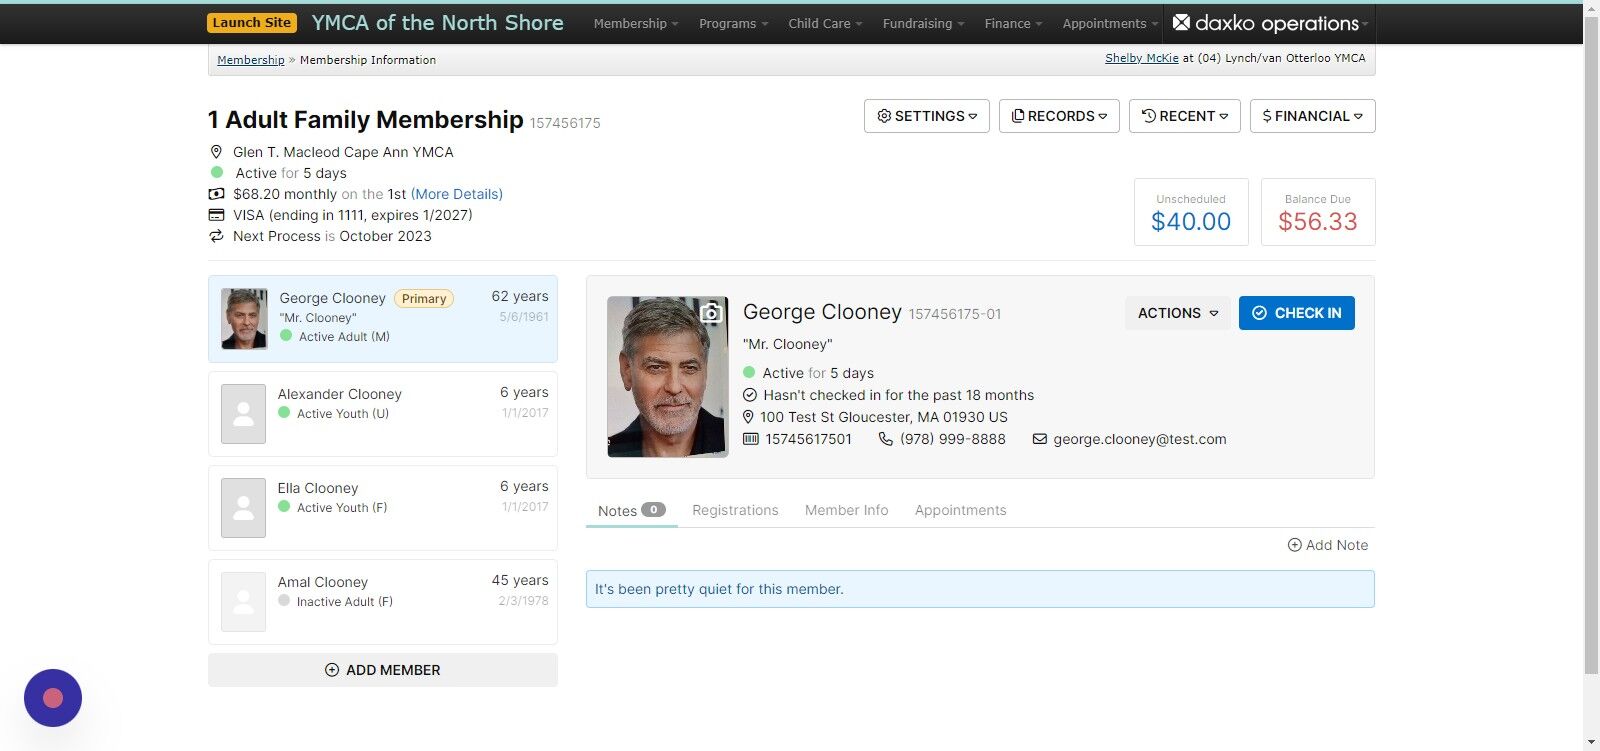1600x751 pixels.
Task: Open the Settings dropdown button
Action: coord(927,116)
